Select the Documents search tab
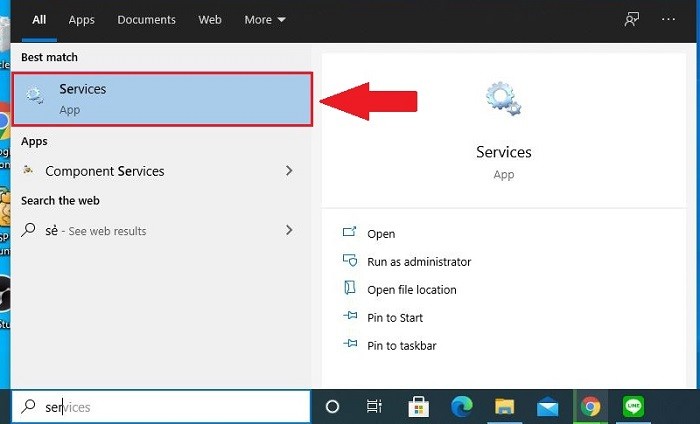The height and width of the screenshot is (424, 700). pos(146,19)
